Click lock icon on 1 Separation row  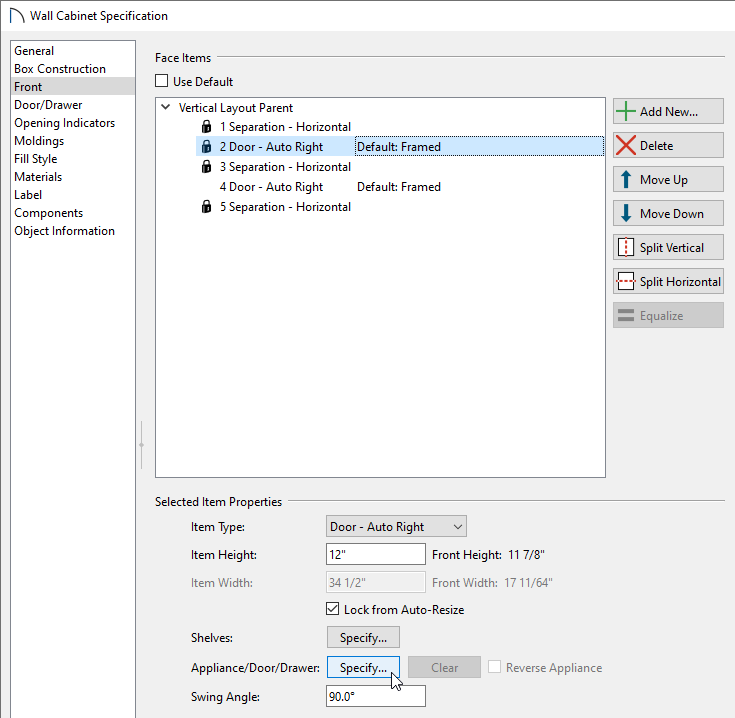click(x=206, y=127)
